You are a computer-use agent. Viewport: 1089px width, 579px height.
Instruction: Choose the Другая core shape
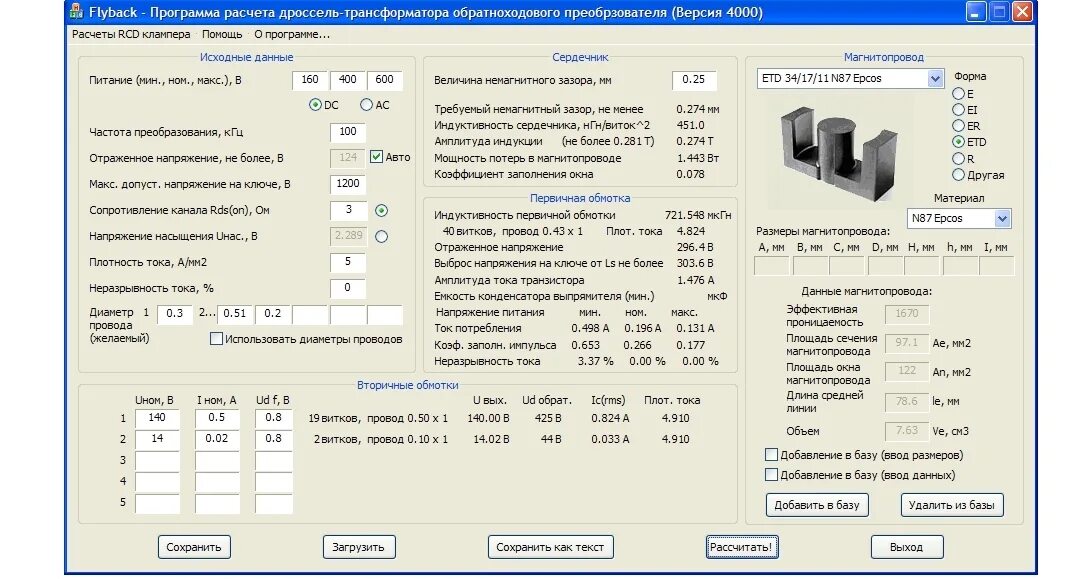958,174
